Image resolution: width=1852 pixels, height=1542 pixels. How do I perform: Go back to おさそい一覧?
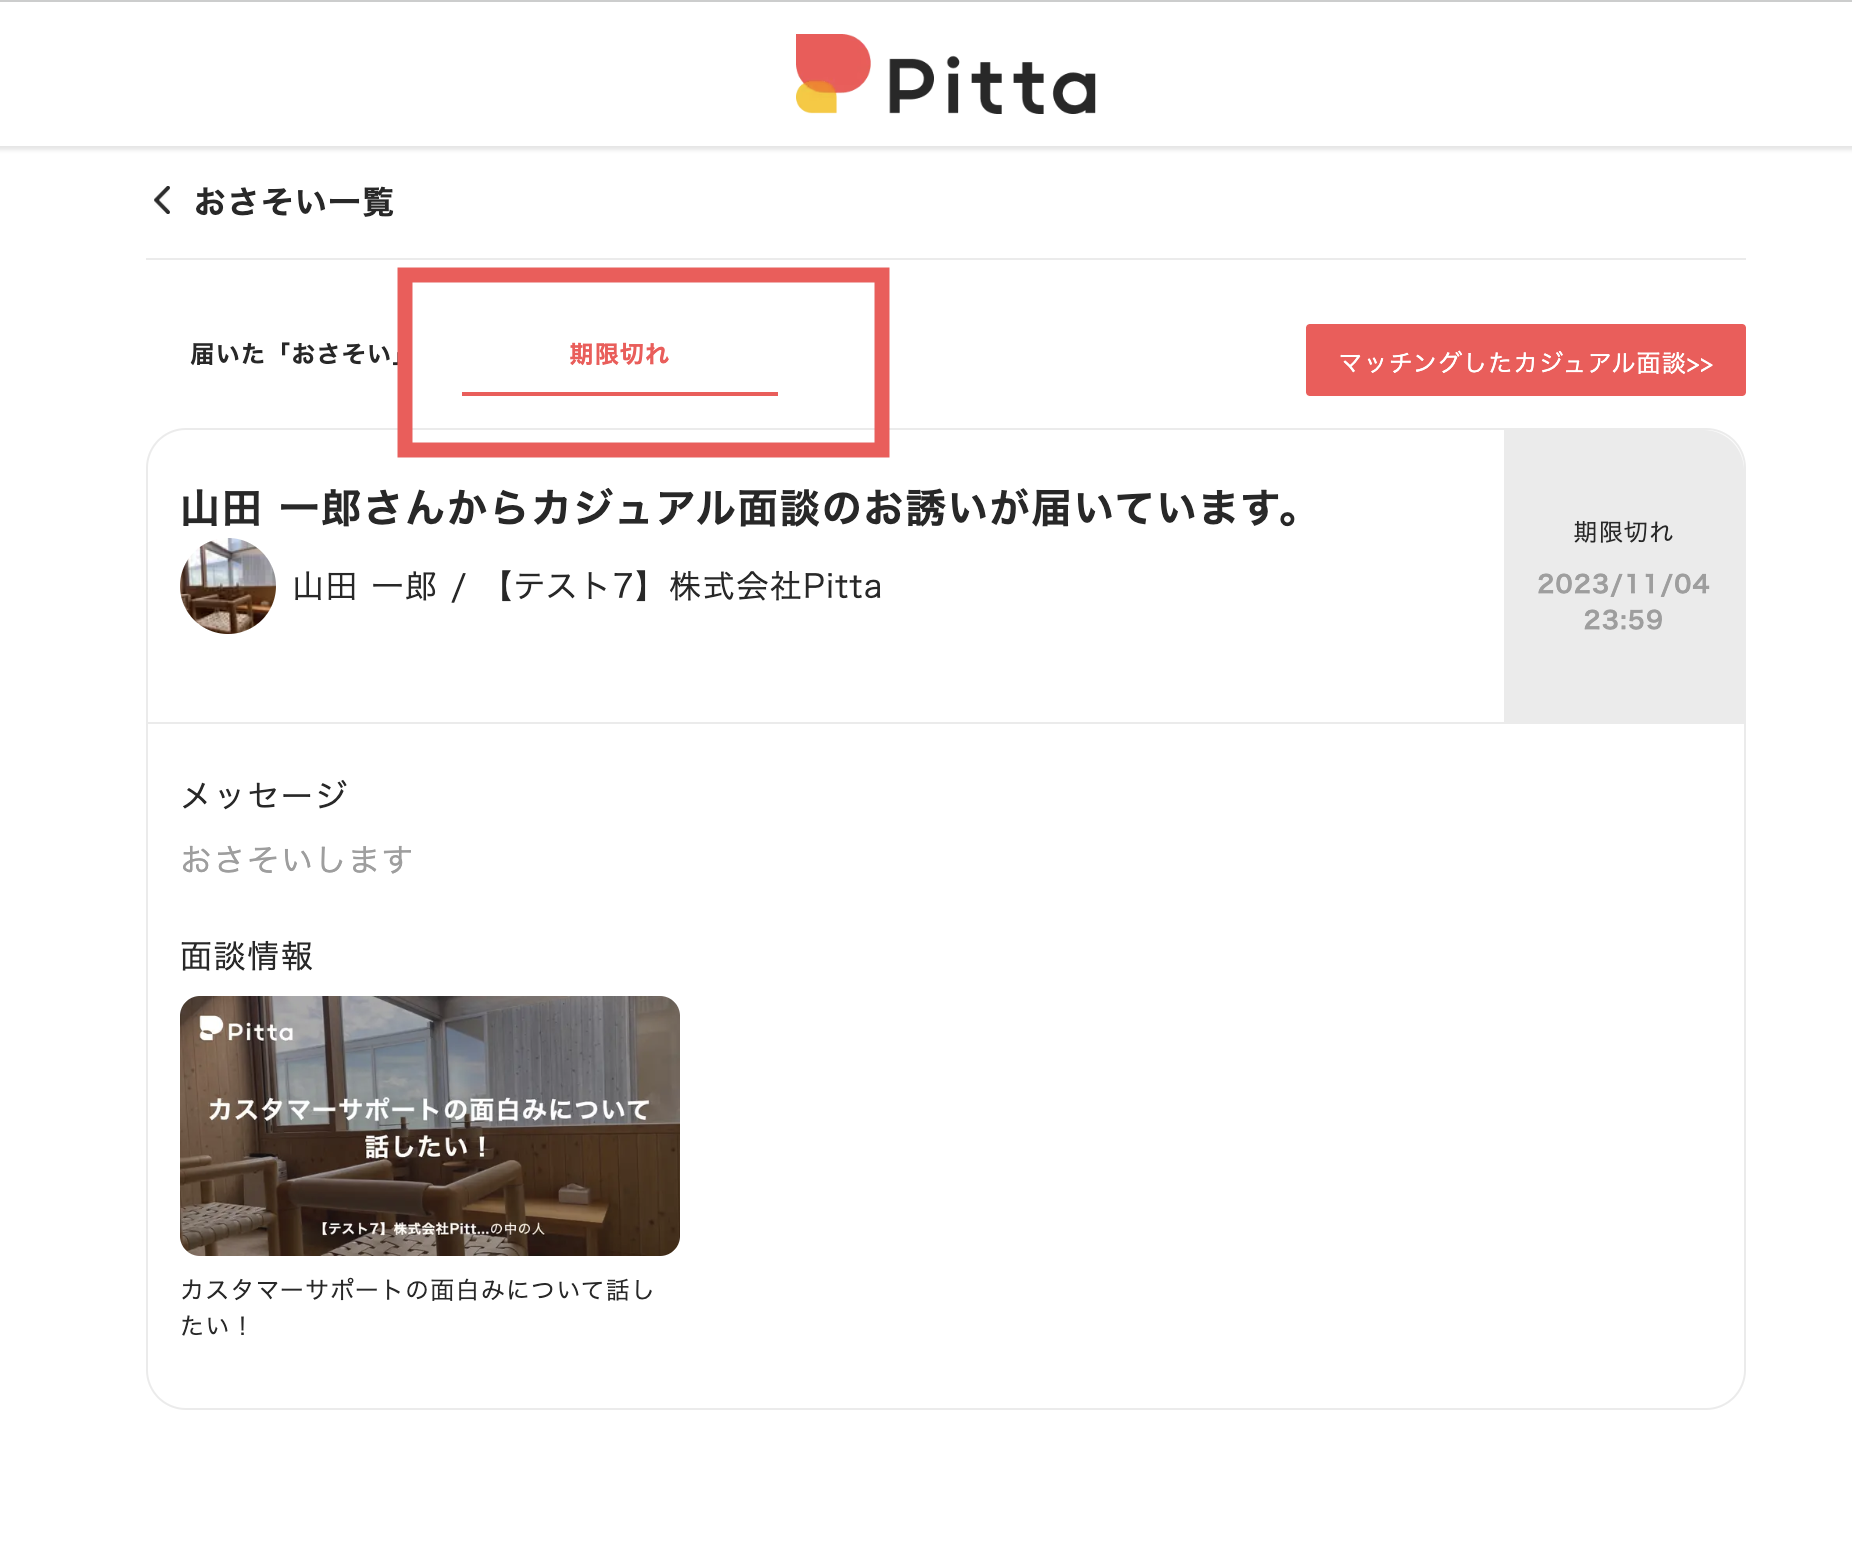[x=294, y=201]
